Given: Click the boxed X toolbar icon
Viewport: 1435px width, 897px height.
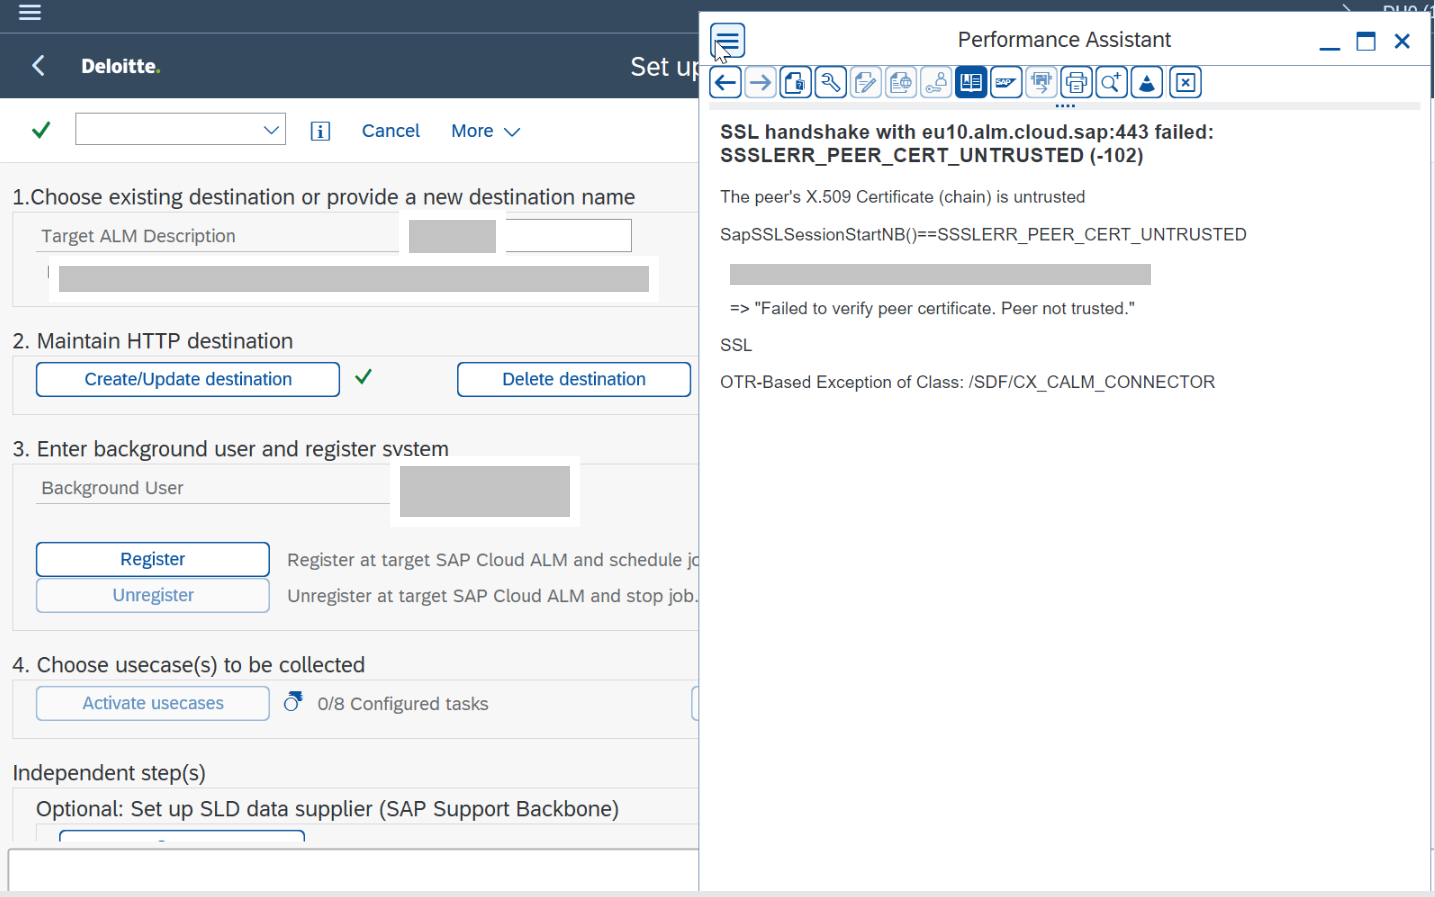Looking at the screenshot, I should [x=1186, y=83].
